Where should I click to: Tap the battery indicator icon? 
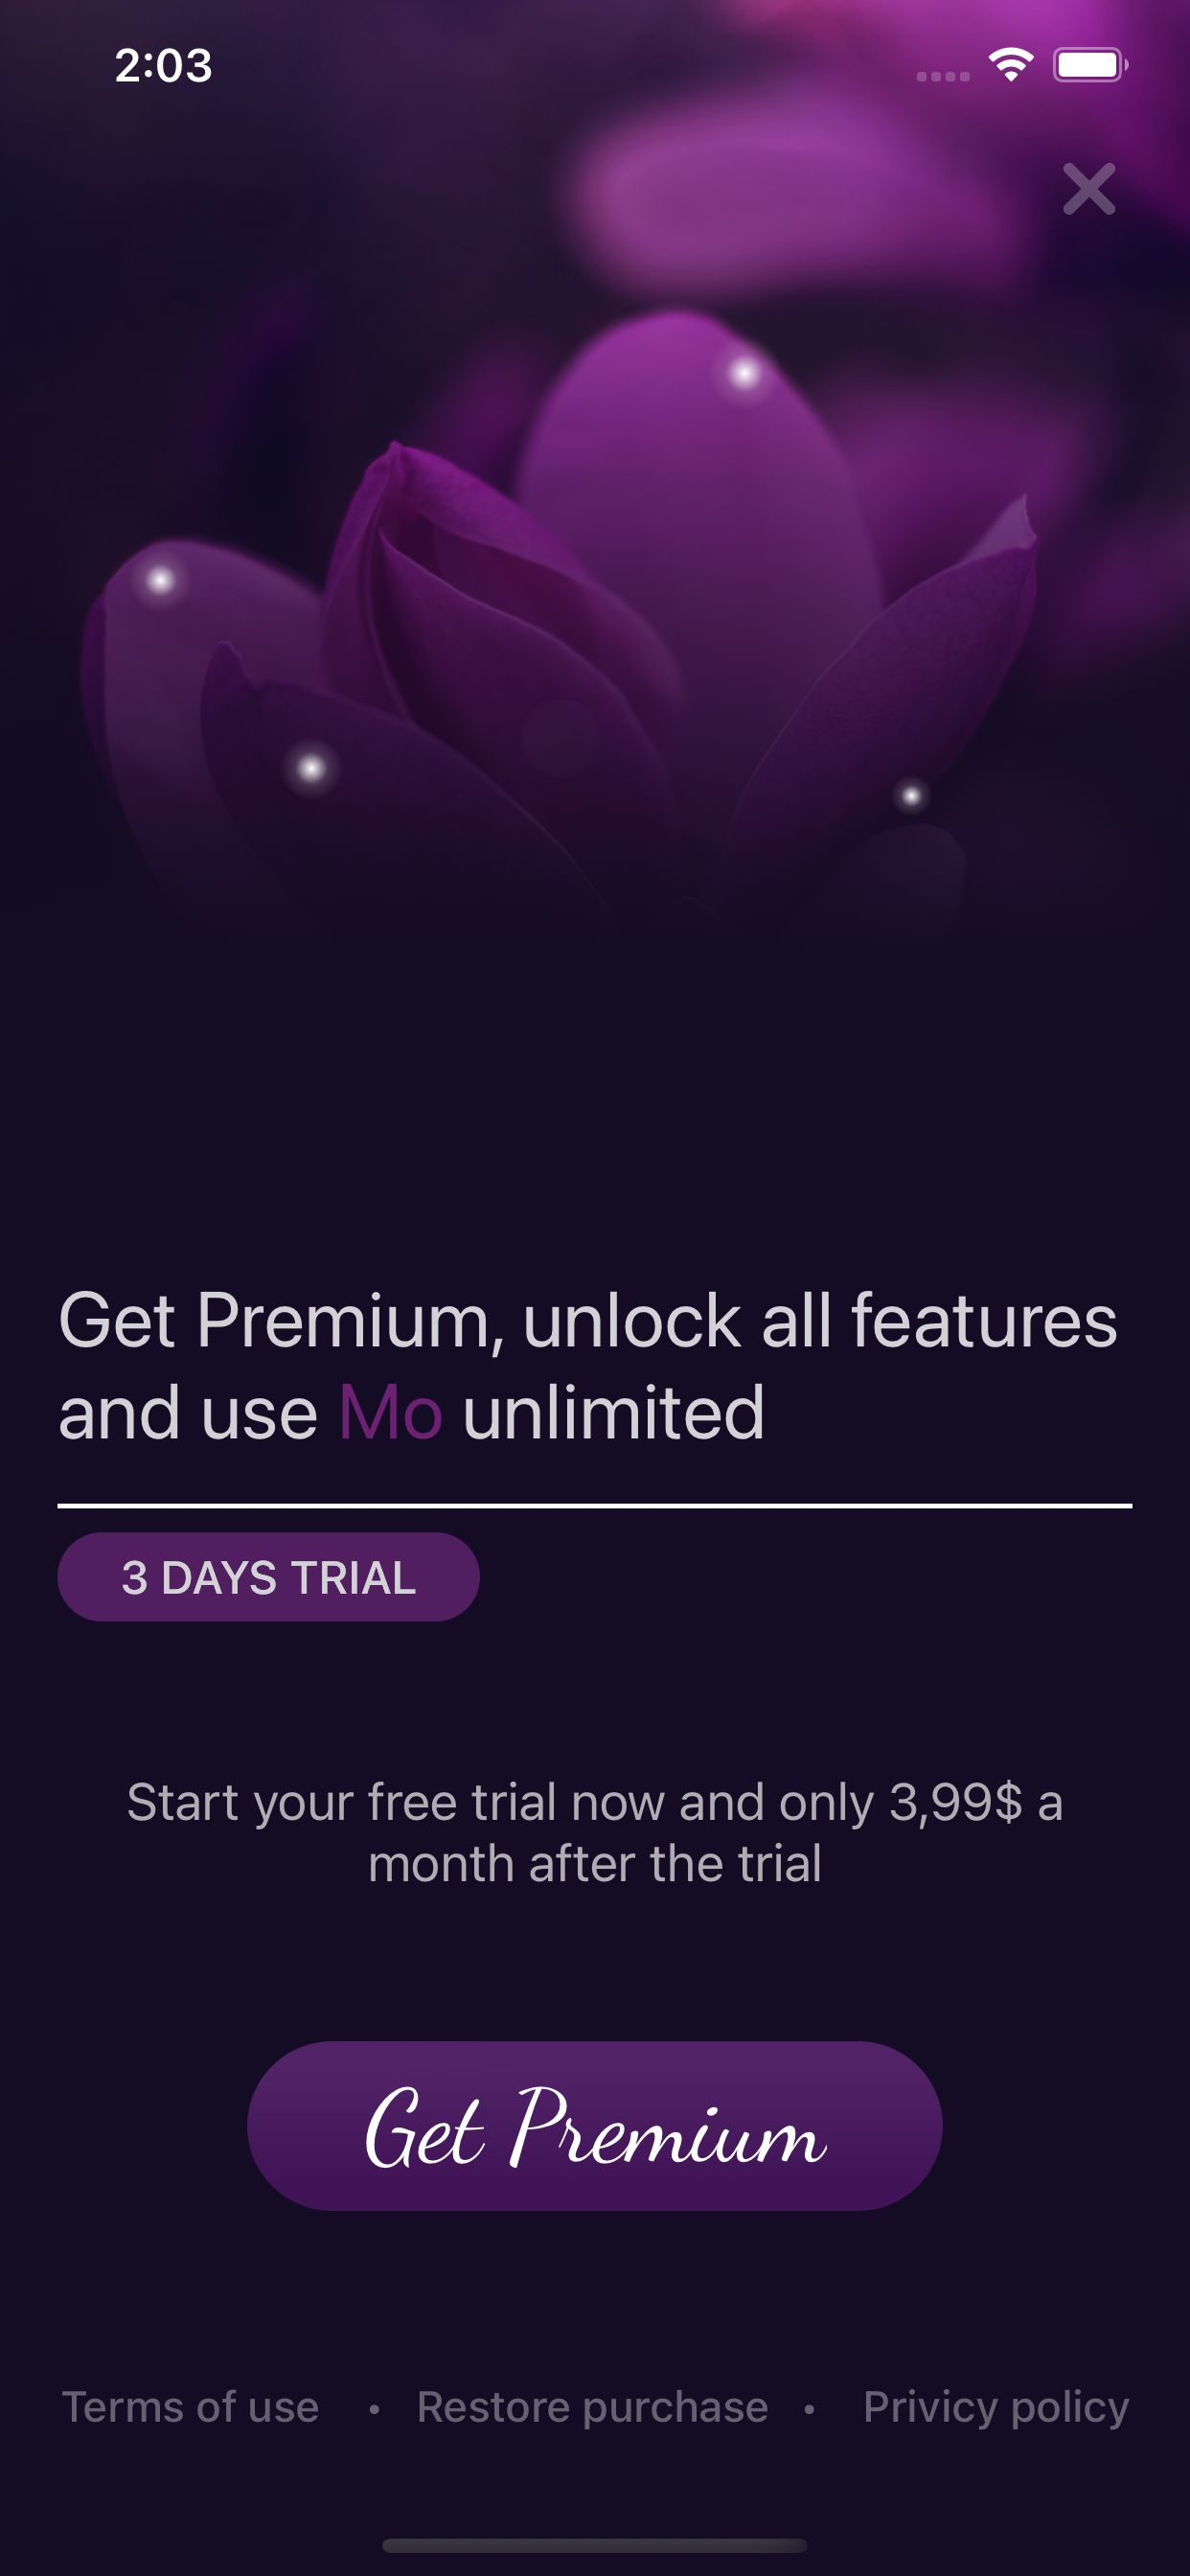pos(1090,66)
